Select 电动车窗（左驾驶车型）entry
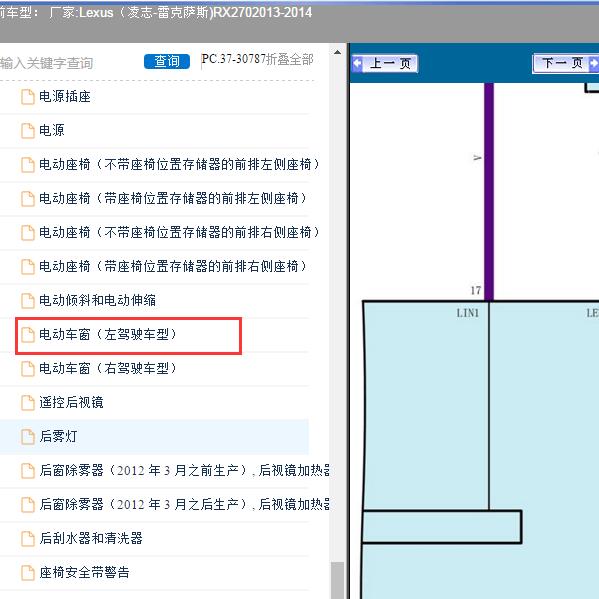This screenshot has height=599, width=599. [108, 334]
